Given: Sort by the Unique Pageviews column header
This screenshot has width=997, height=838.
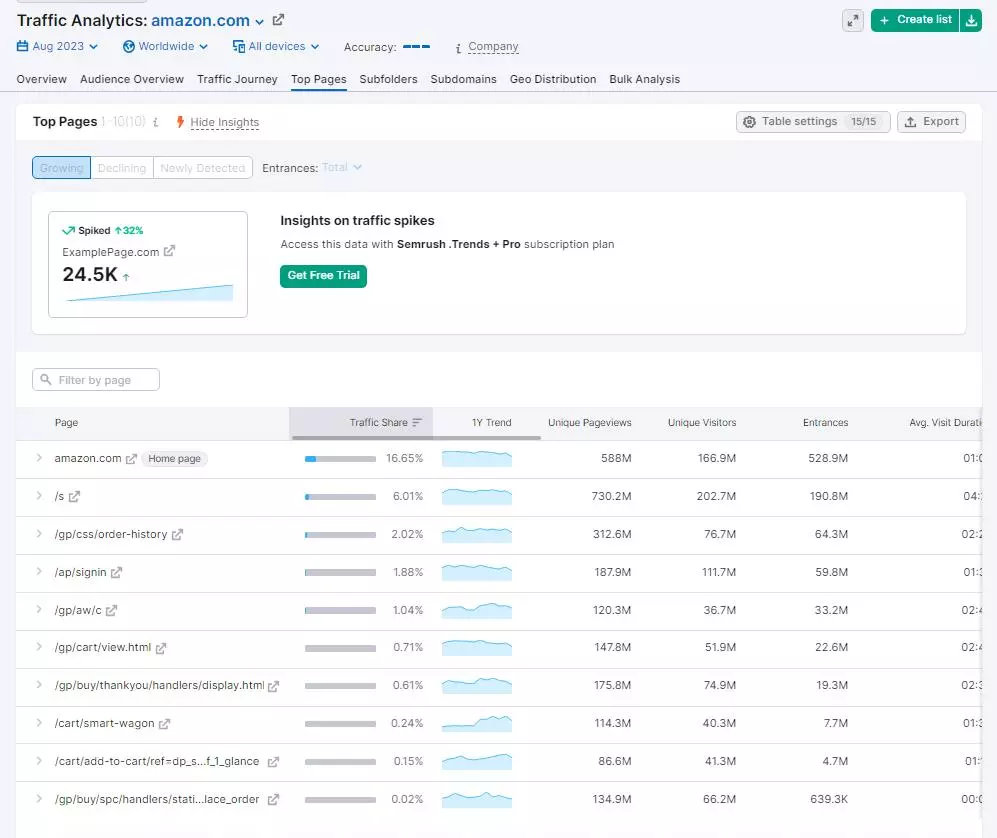Looking at the screenshot, I should click(589, 422).
